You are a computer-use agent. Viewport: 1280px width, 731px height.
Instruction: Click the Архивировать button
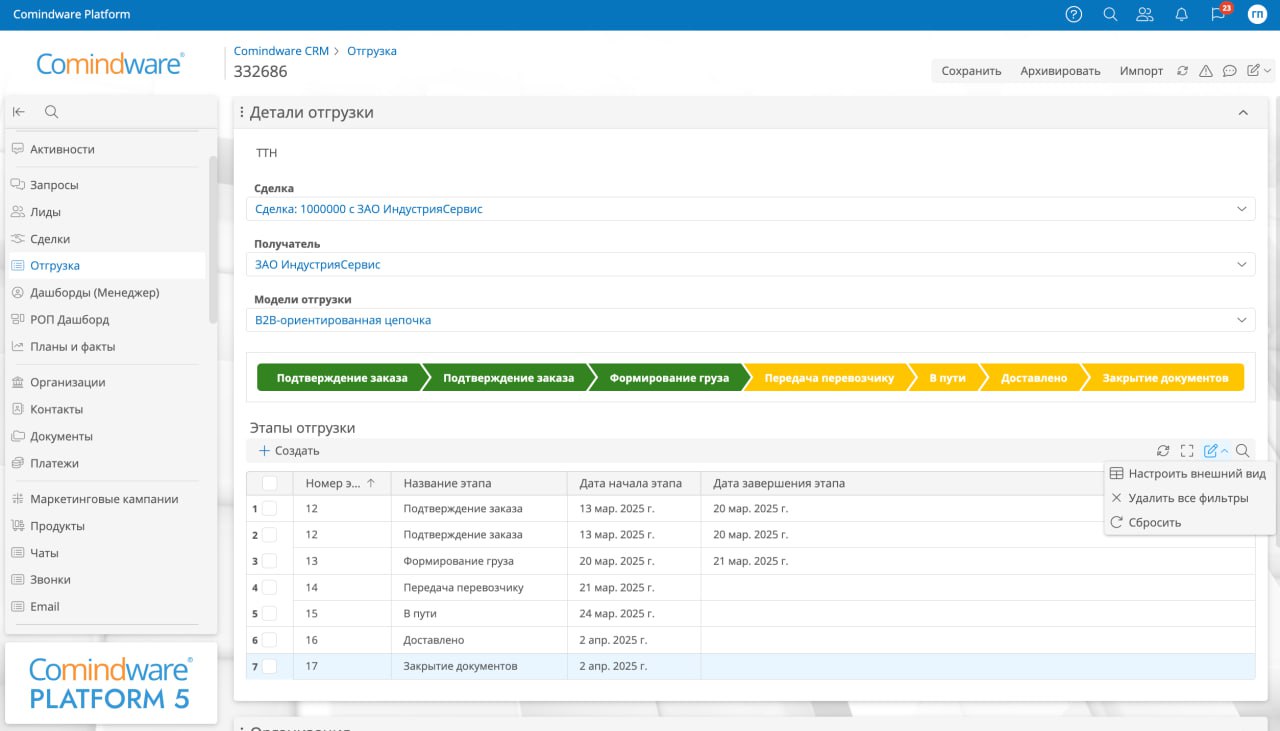click(x=1060, y=71)
